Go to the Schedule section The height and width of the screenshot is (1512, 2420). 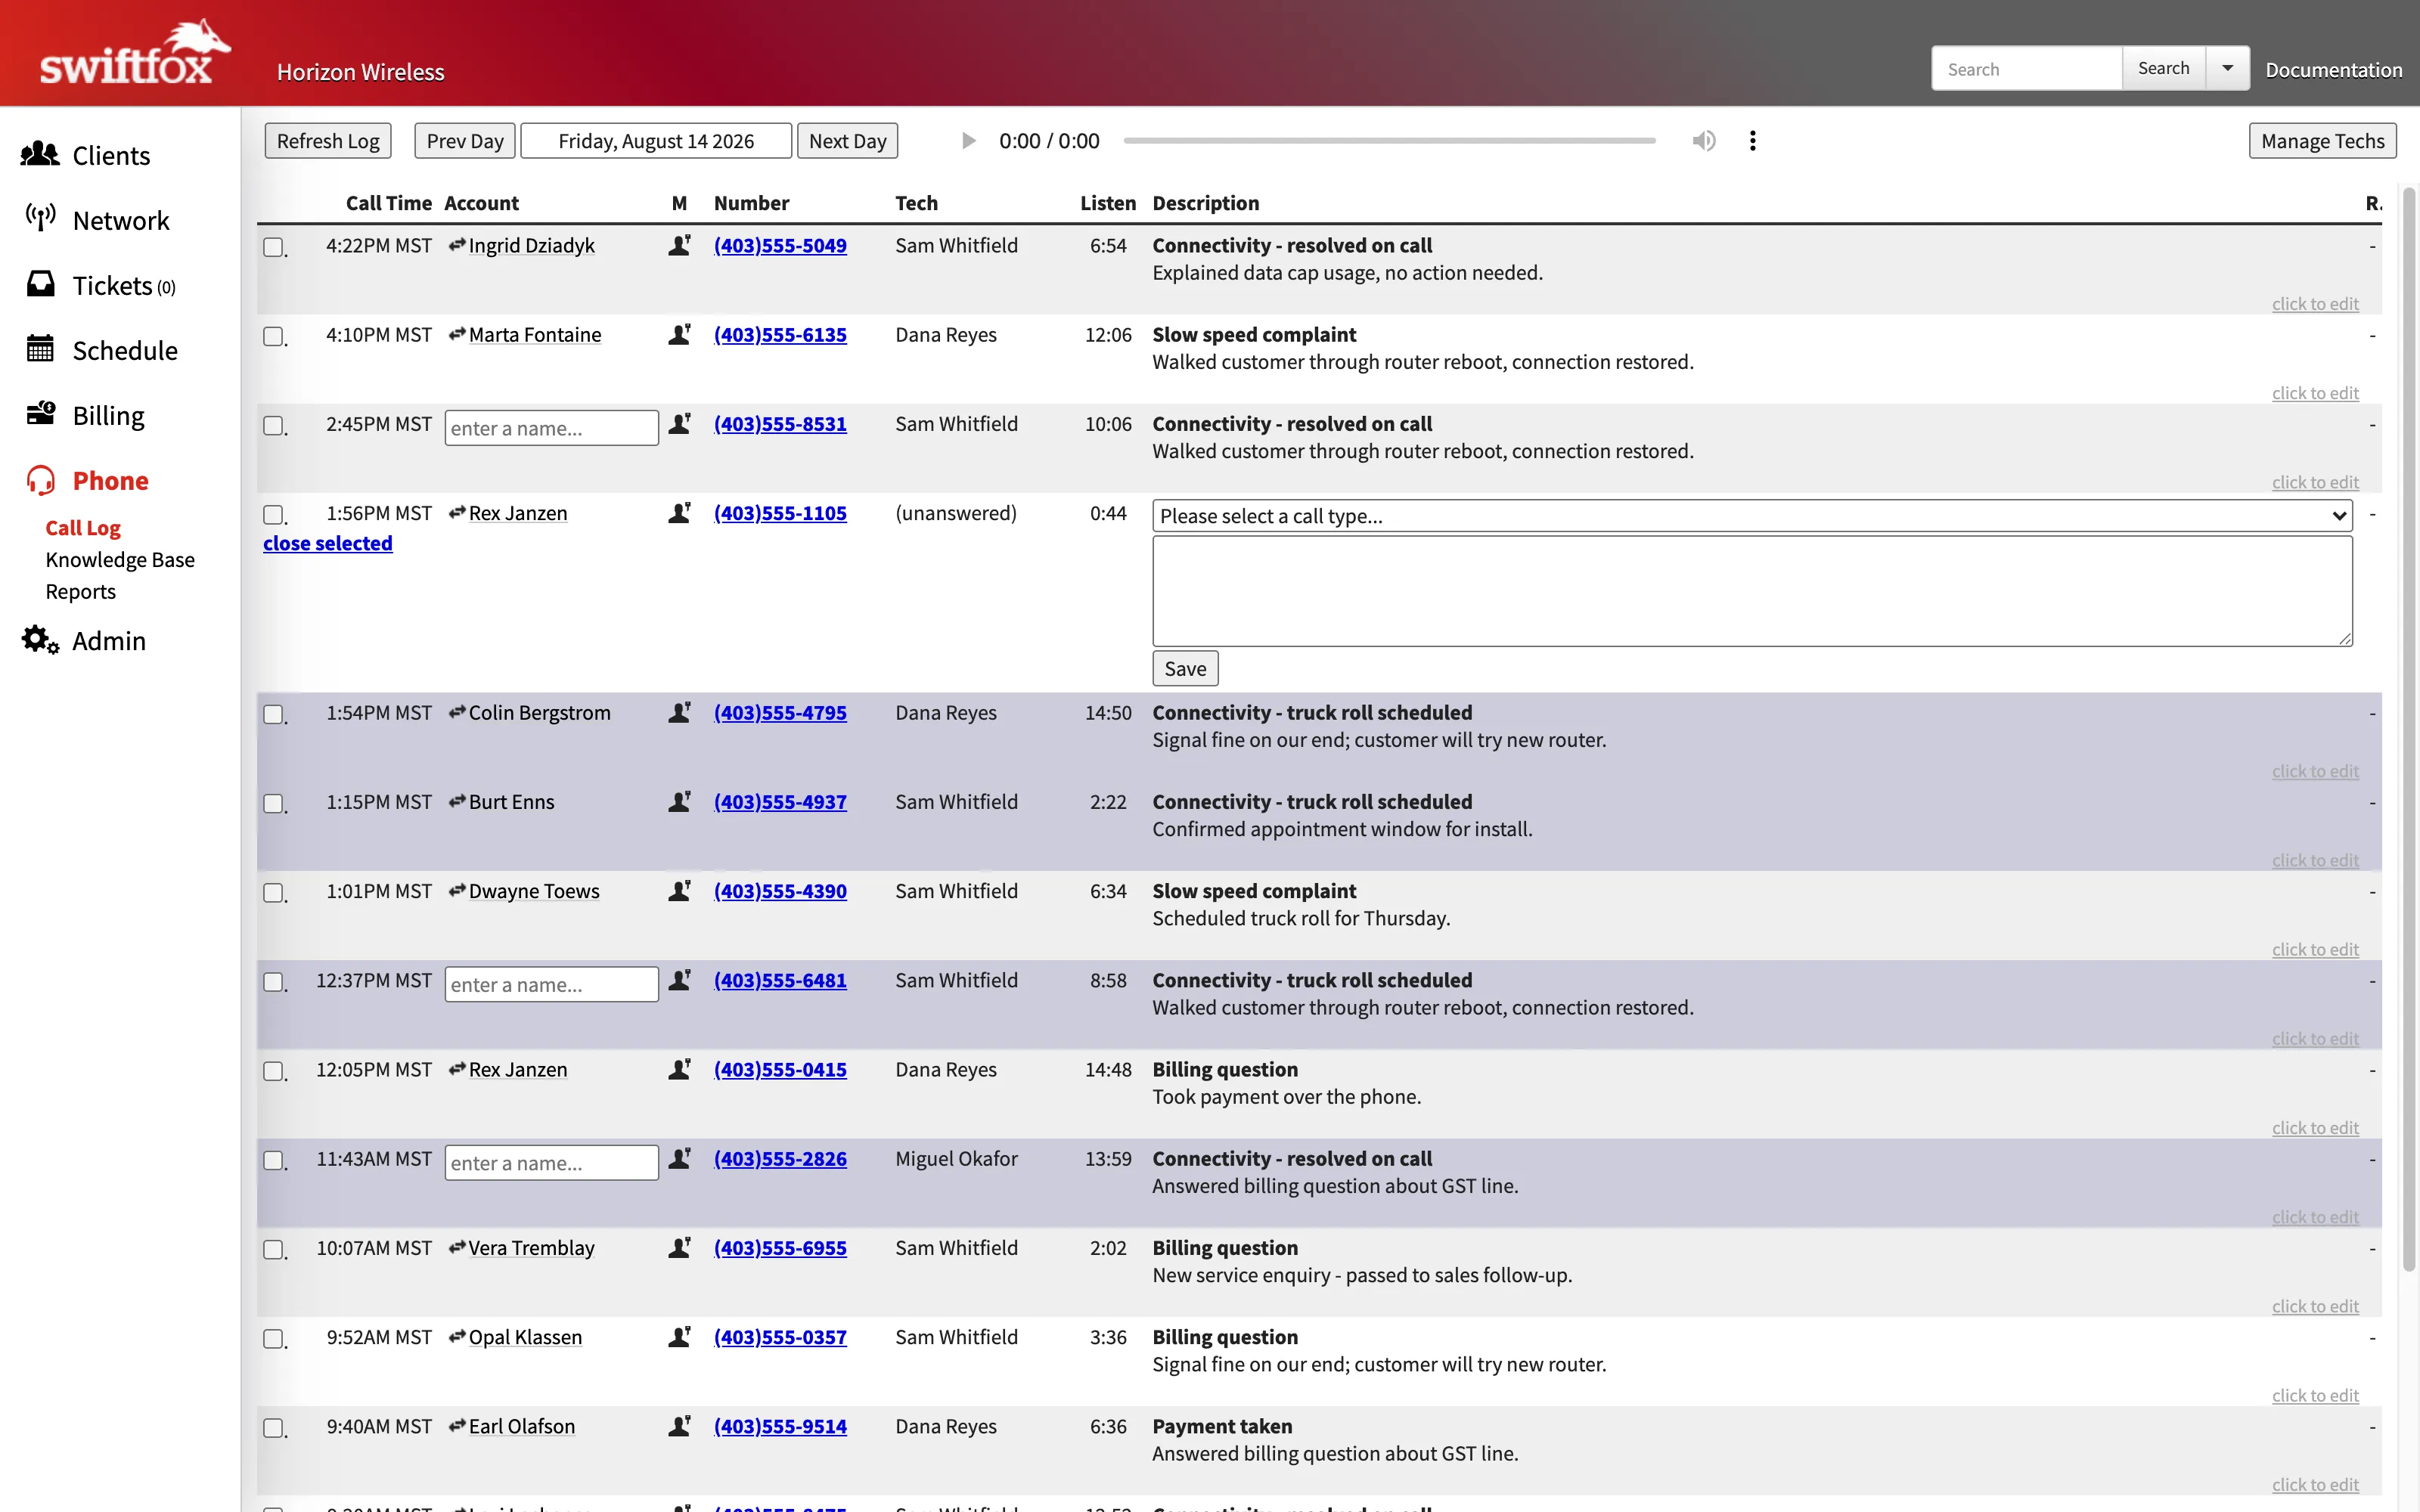point(125,350)
